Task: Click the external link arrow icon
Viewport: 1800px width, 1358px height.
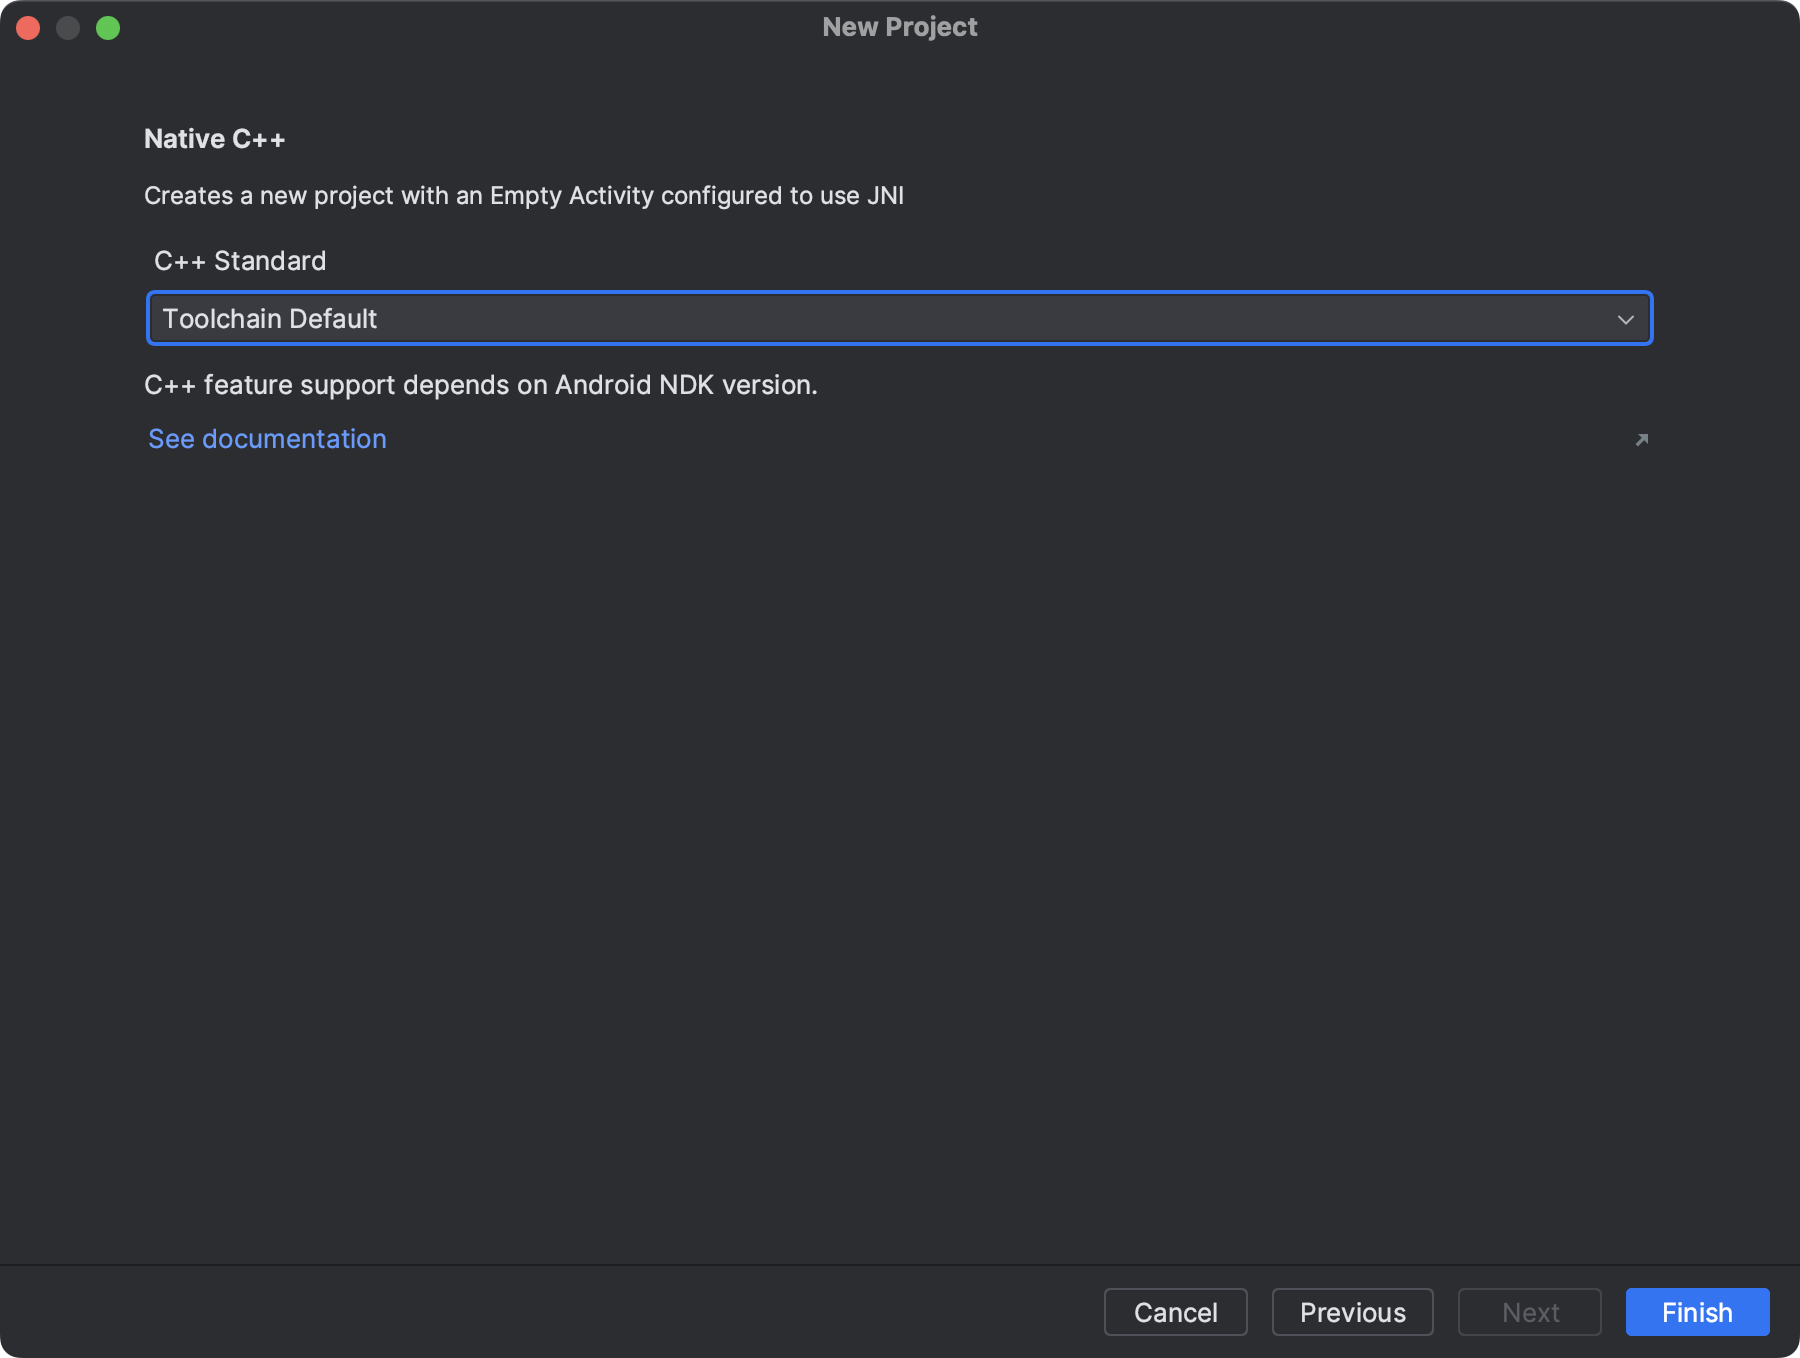Action: coord(1641,440)
